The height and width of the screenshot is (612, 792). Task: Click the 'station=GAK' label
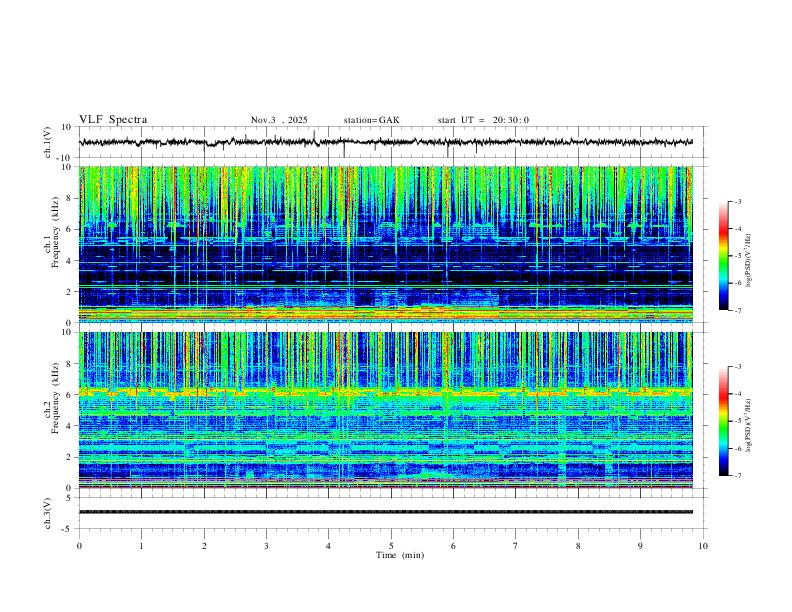[x=371, y=120]
